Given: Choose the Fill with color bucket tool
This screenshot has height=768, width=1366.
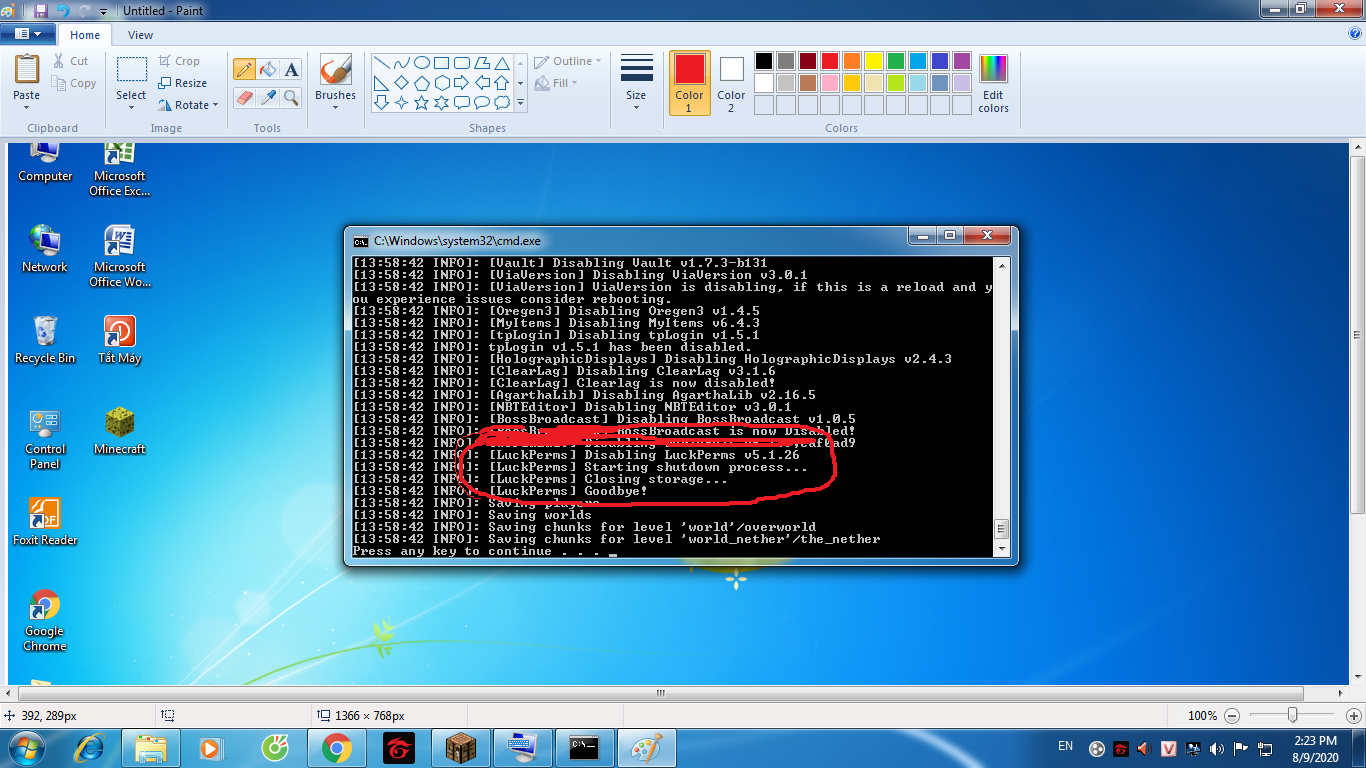Looking at the screenshot, I should (268, 69).
